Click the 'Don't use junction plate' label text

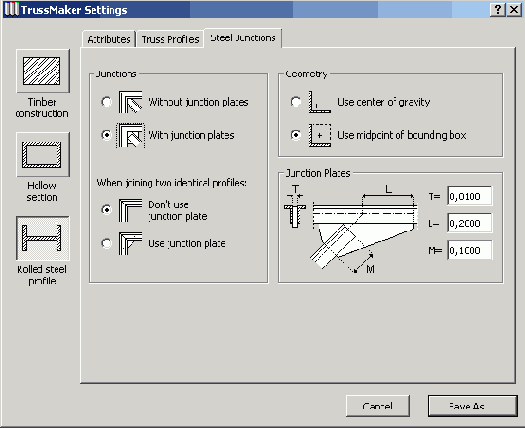177,210
